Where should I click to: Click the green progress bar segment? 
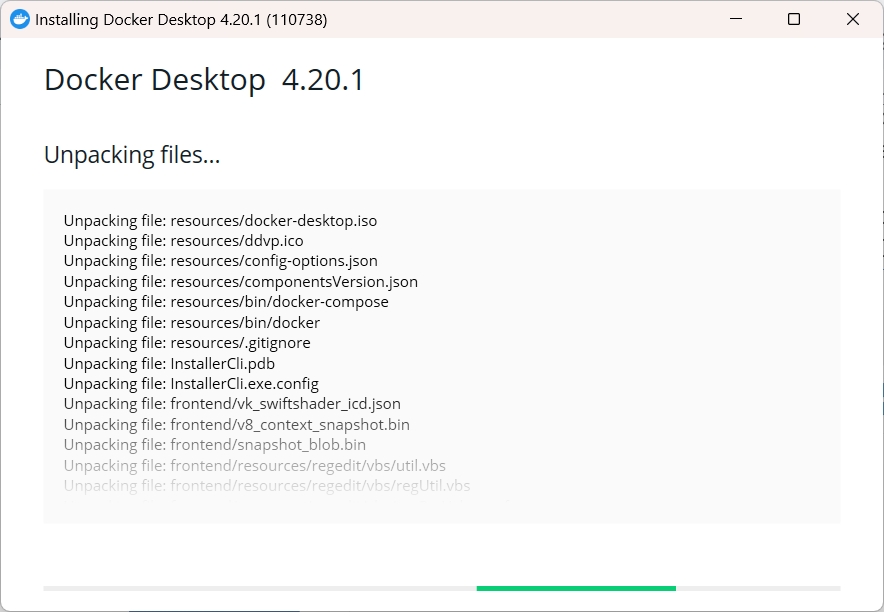[x=576, y=588]
